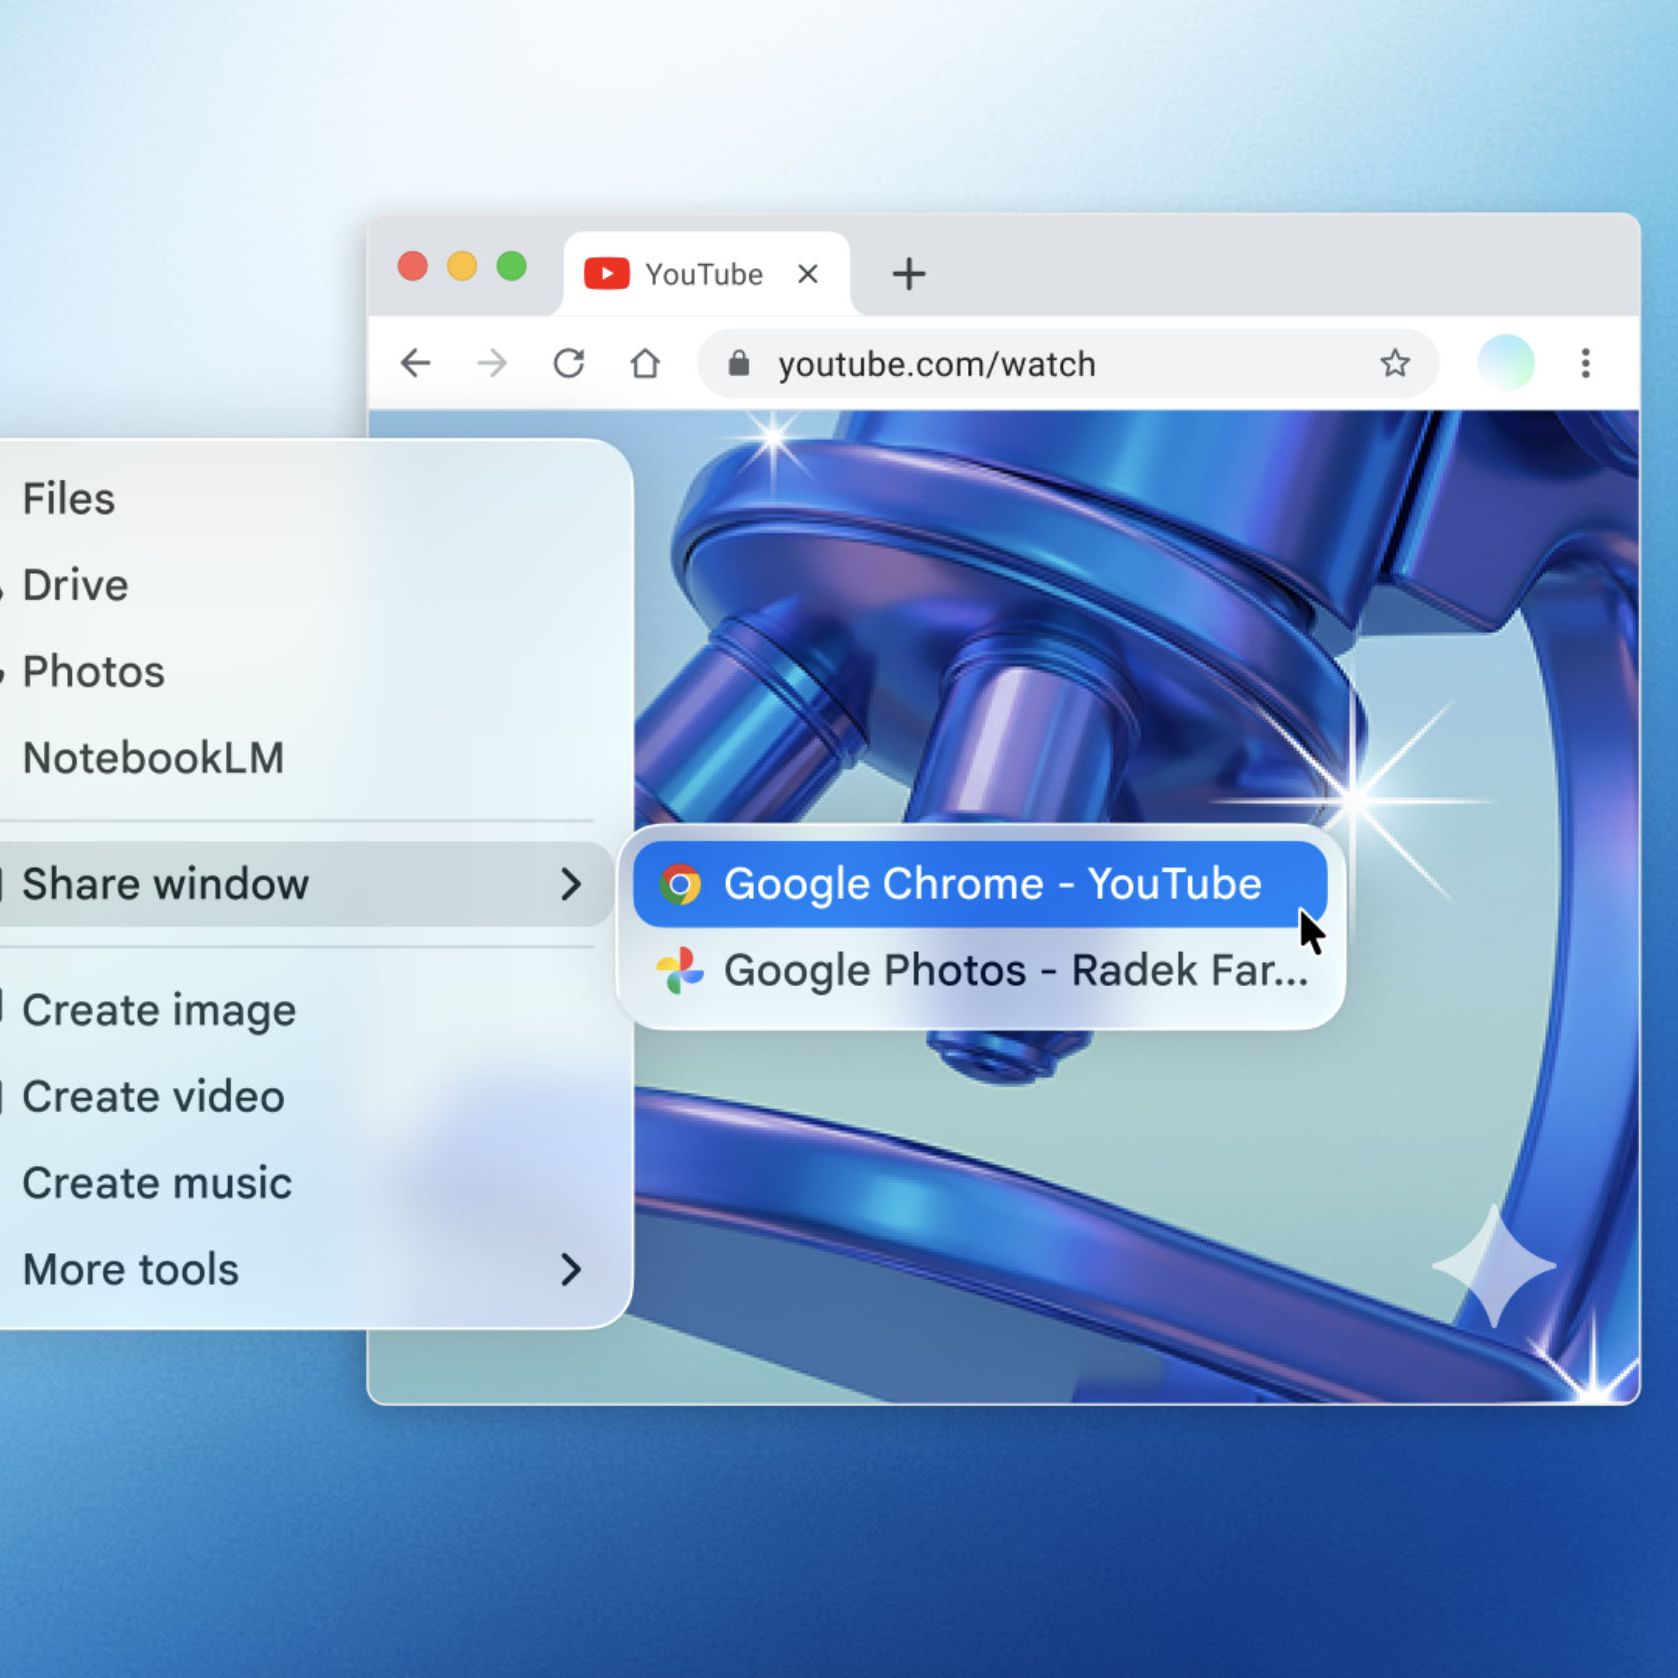The width and height of the screenshot is (1678, 1678).
Task: Open a new tab with plus
Action: click(x=908, y=273)
